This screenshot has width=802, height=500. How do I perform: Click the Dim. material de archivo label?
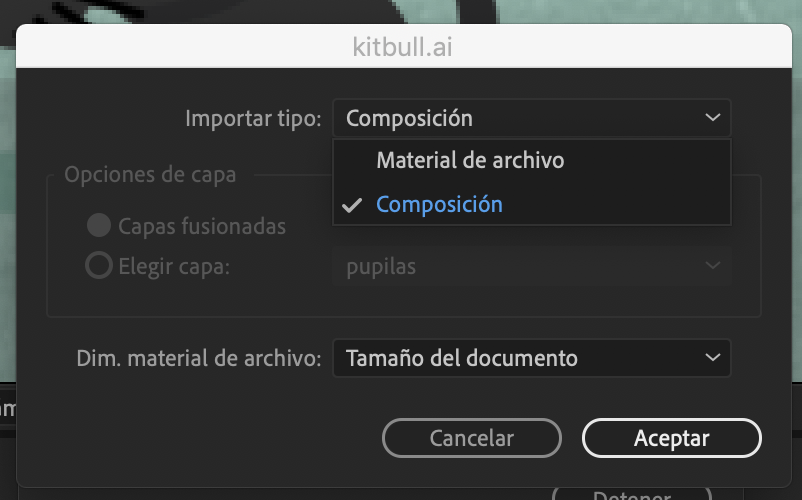[199, 358]
